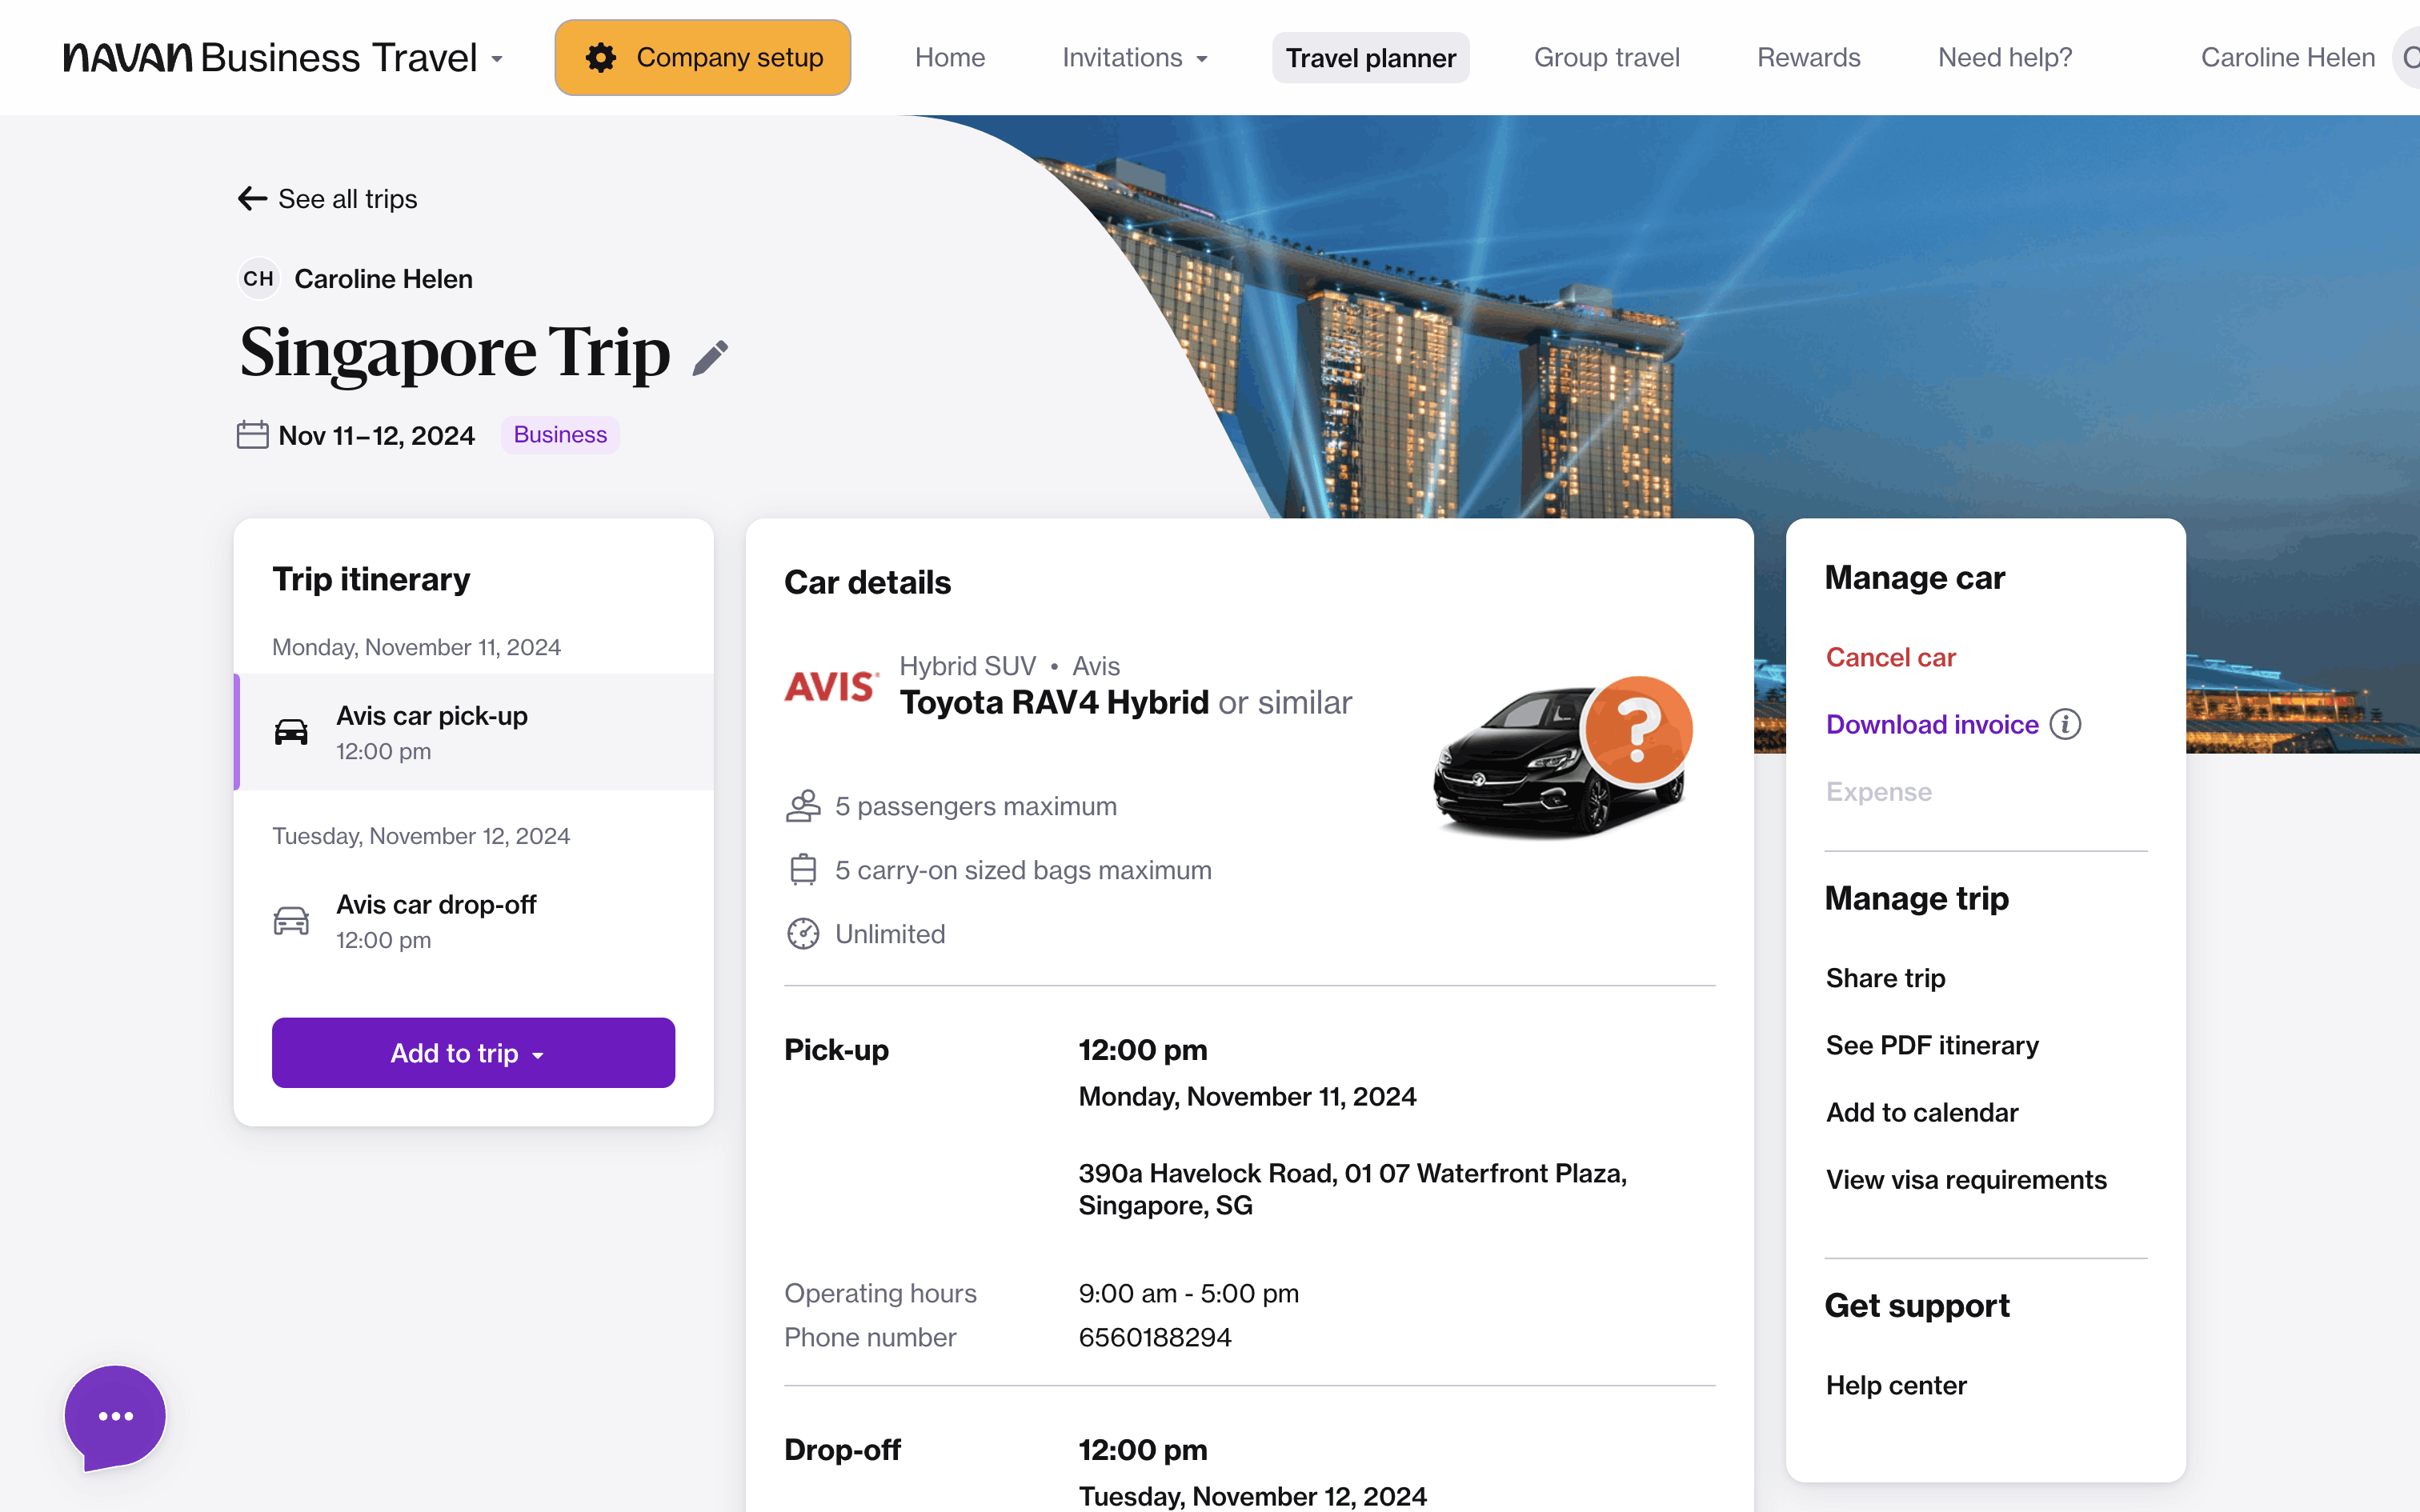Click the pencil icon to rename trip
This screenshot has height=1512, width=2420.
tap(710, 358)
